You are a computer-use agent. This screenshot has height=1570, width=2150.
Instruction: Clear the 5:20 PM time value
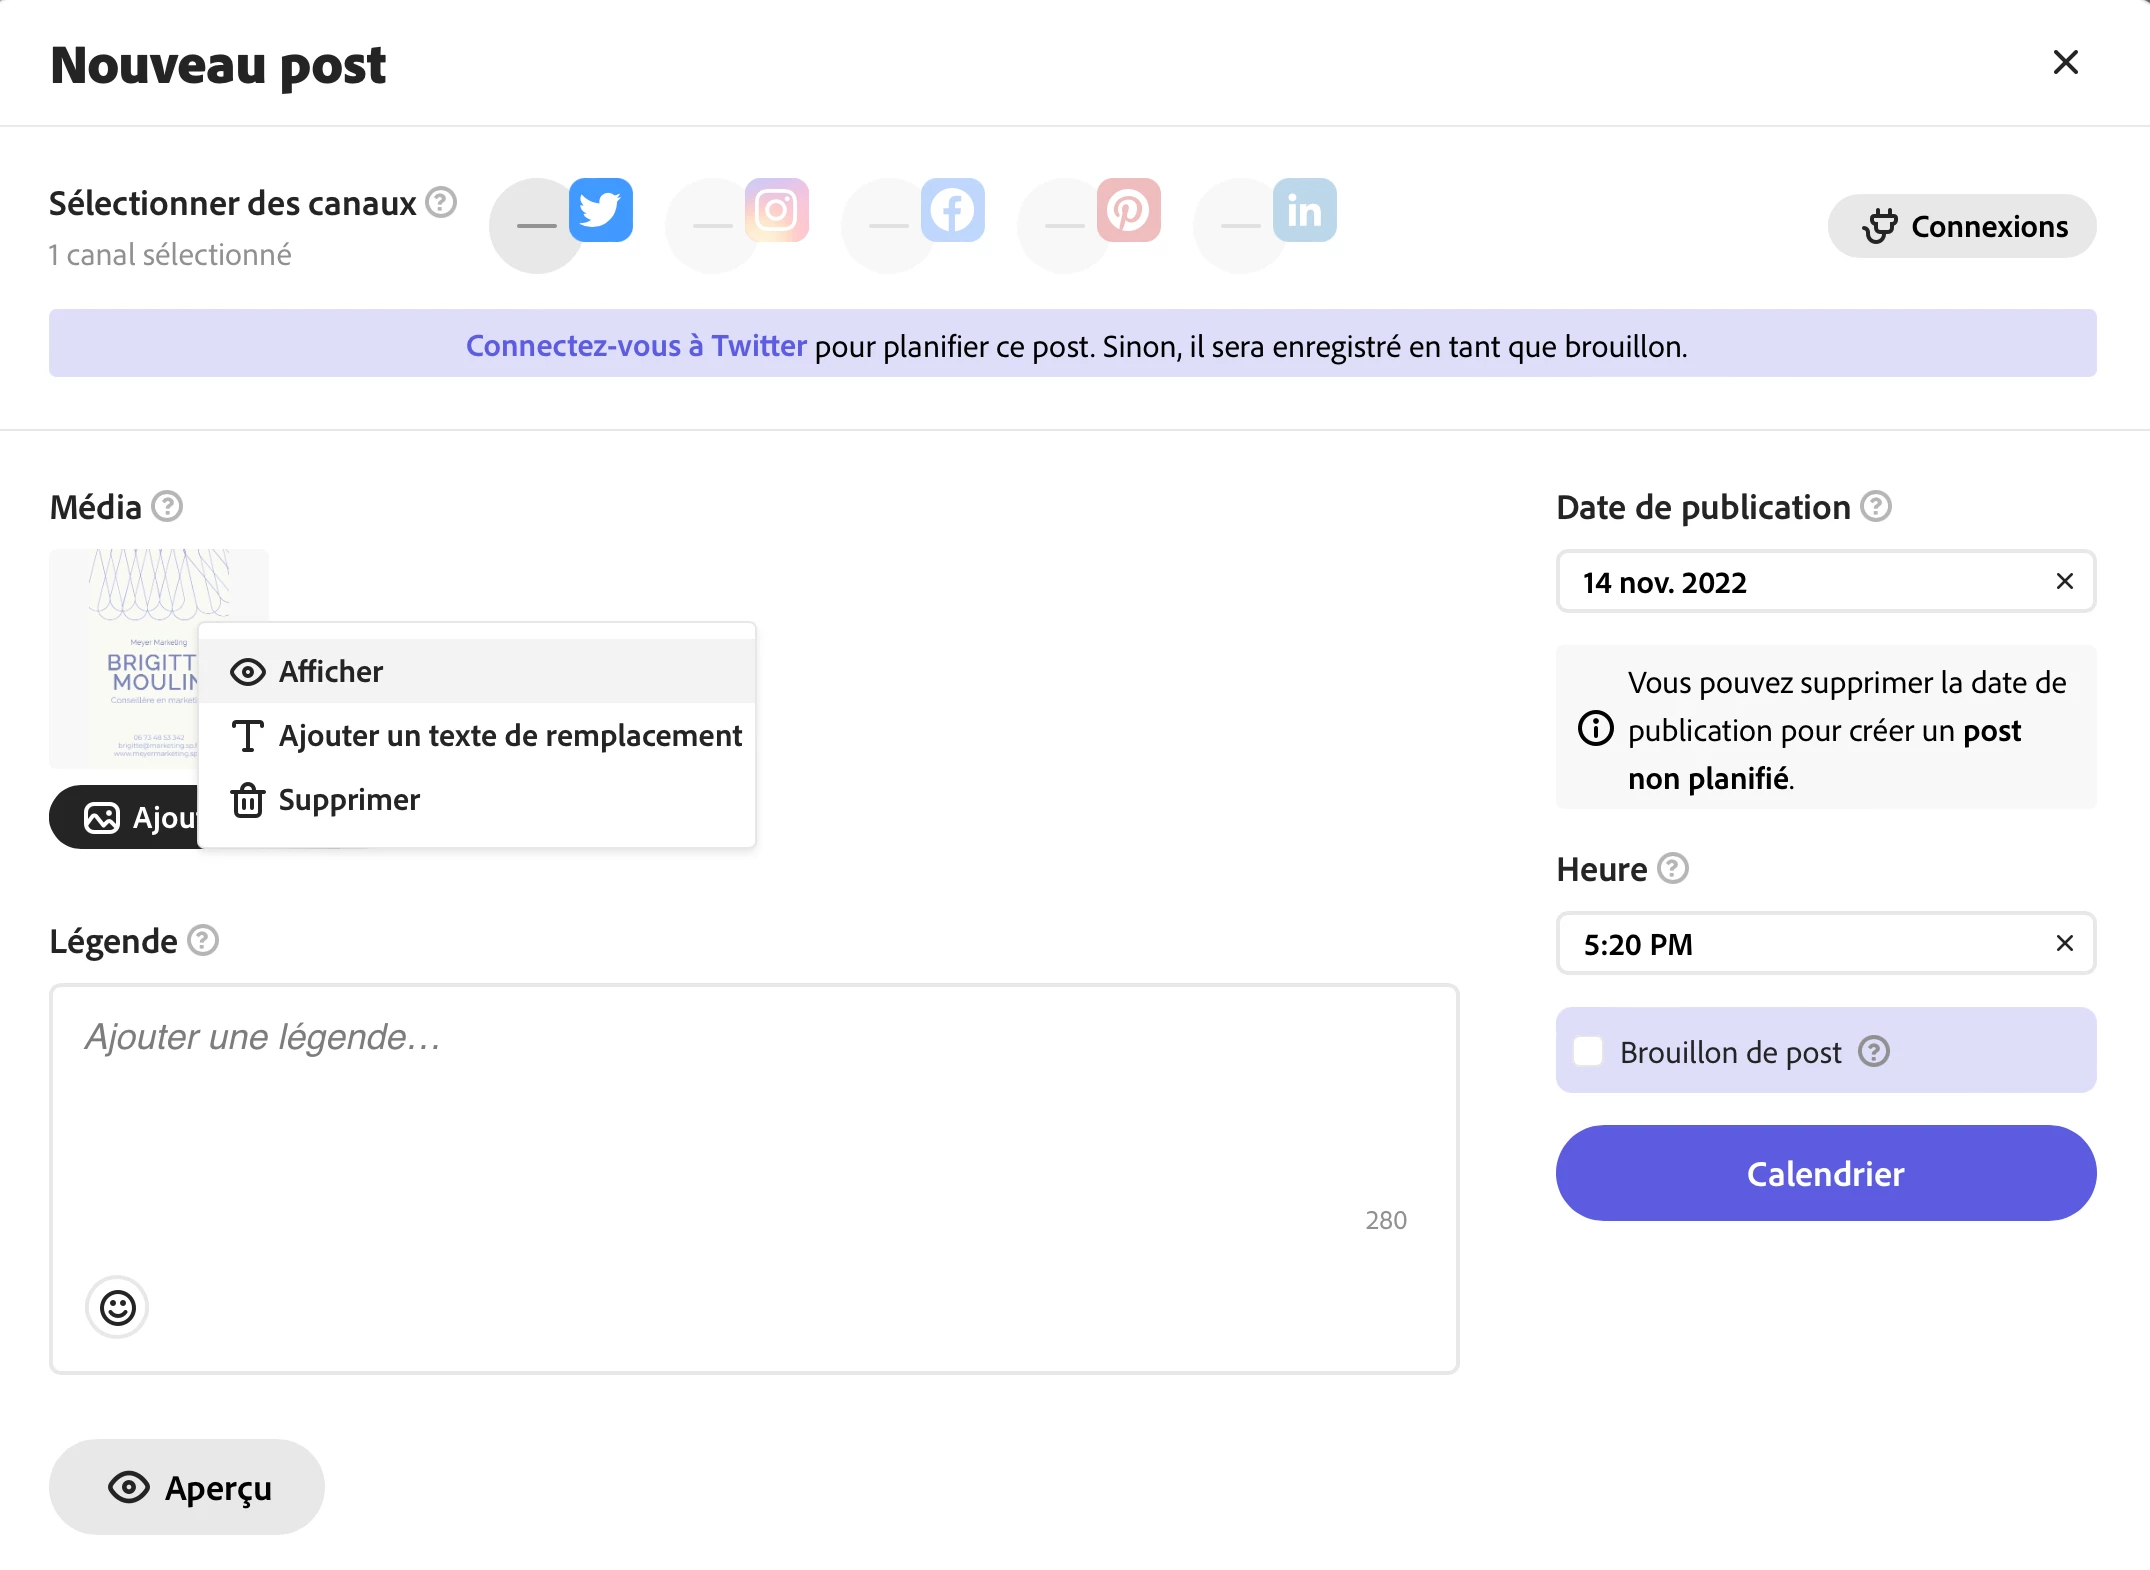[2064, 943]
